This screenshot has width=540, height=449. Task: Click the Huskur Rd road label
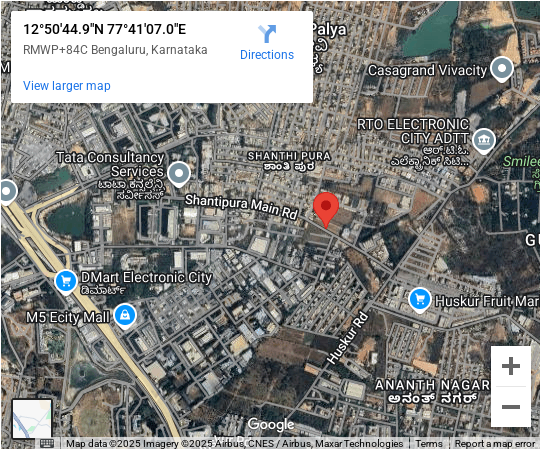(347, 337)
